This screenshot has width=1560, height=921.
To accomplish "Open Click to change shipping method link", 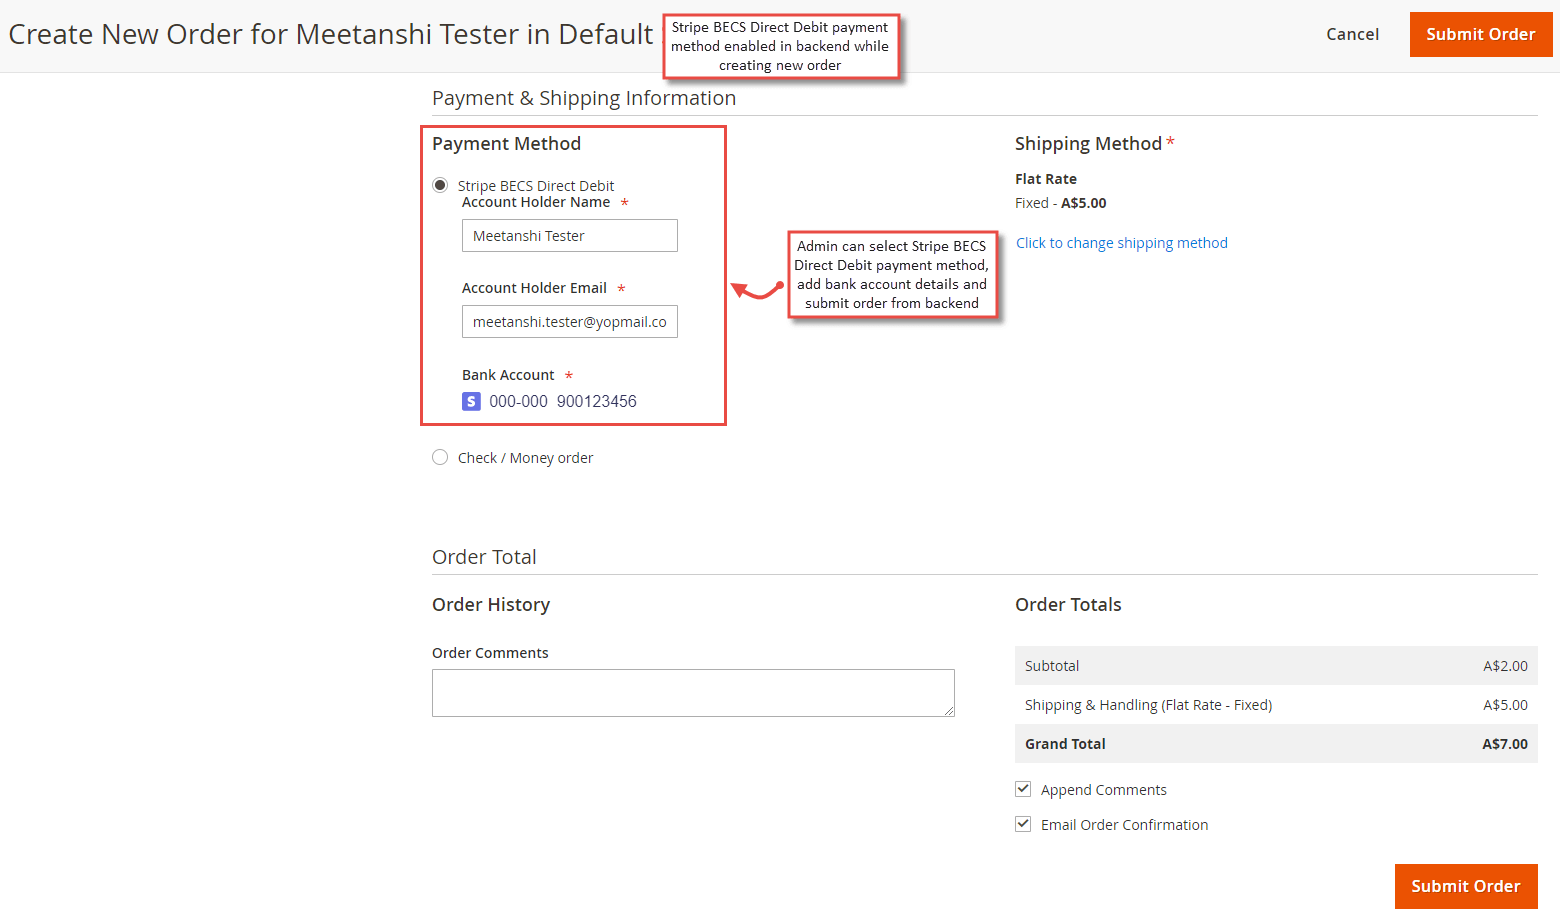I will (x=1121, y=242).
